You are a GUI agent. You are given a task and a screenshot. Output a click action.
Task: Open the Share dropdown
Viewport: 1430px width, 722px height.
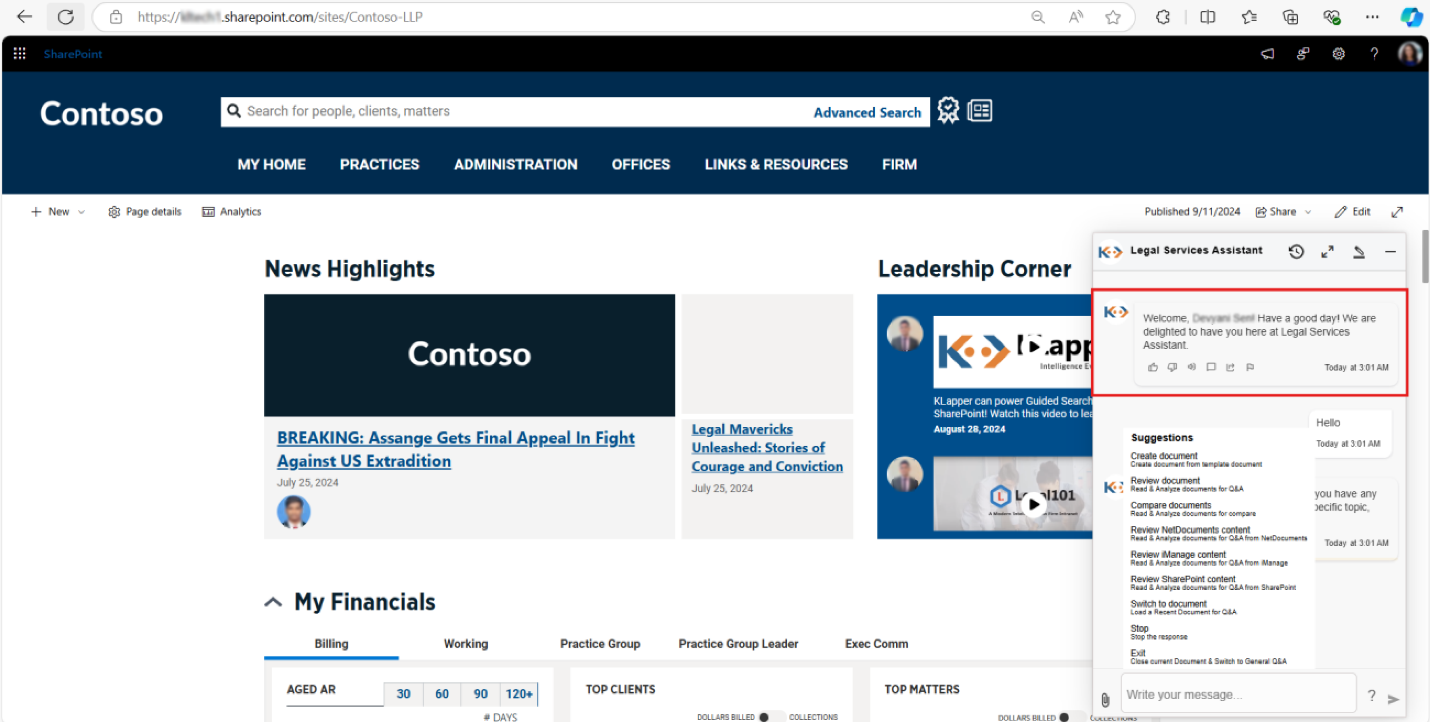(1283, 212)
